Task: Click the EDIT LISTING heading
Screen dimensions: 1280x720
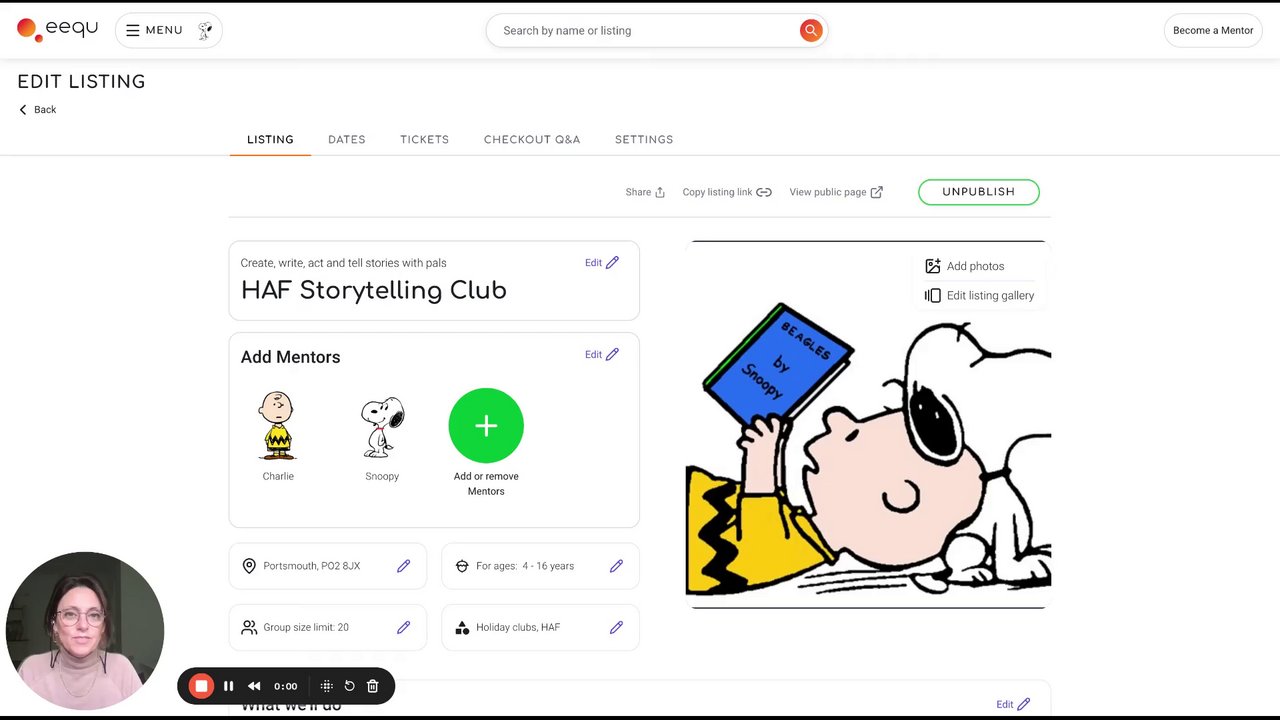Action: [81, 82]
